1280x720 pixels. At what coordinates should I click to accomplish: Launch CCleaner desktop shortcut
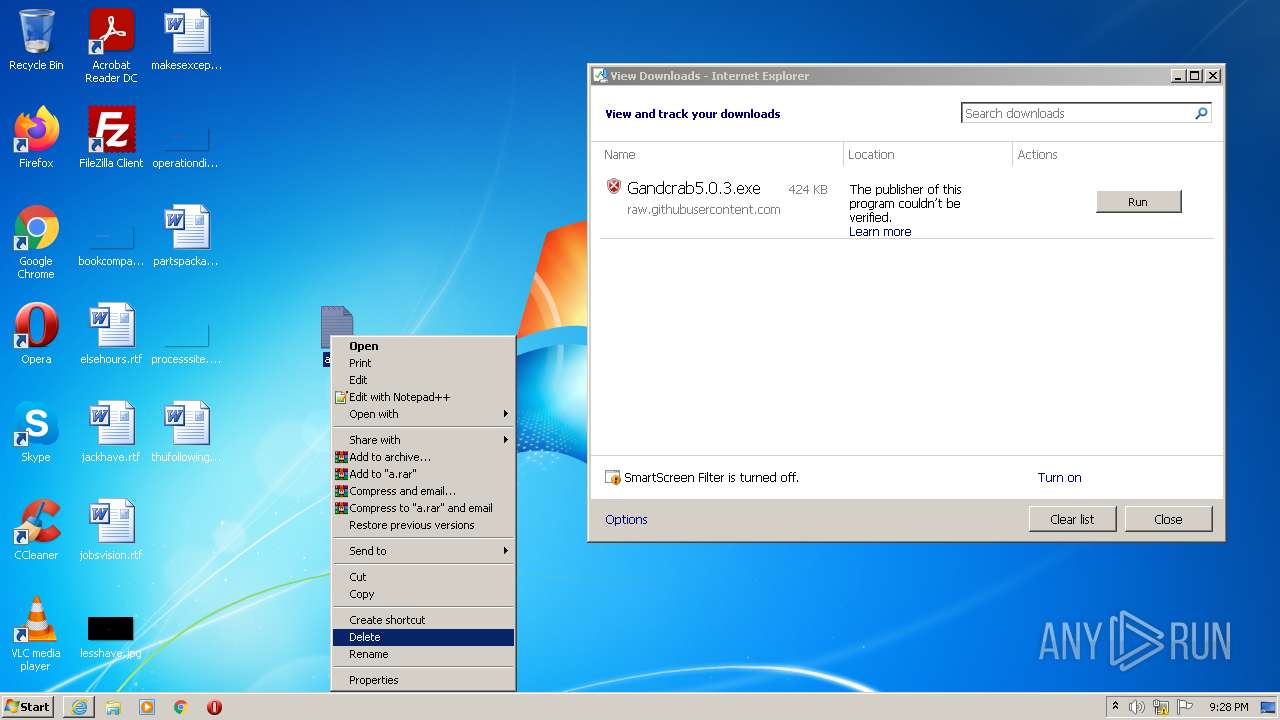point(36,530)
